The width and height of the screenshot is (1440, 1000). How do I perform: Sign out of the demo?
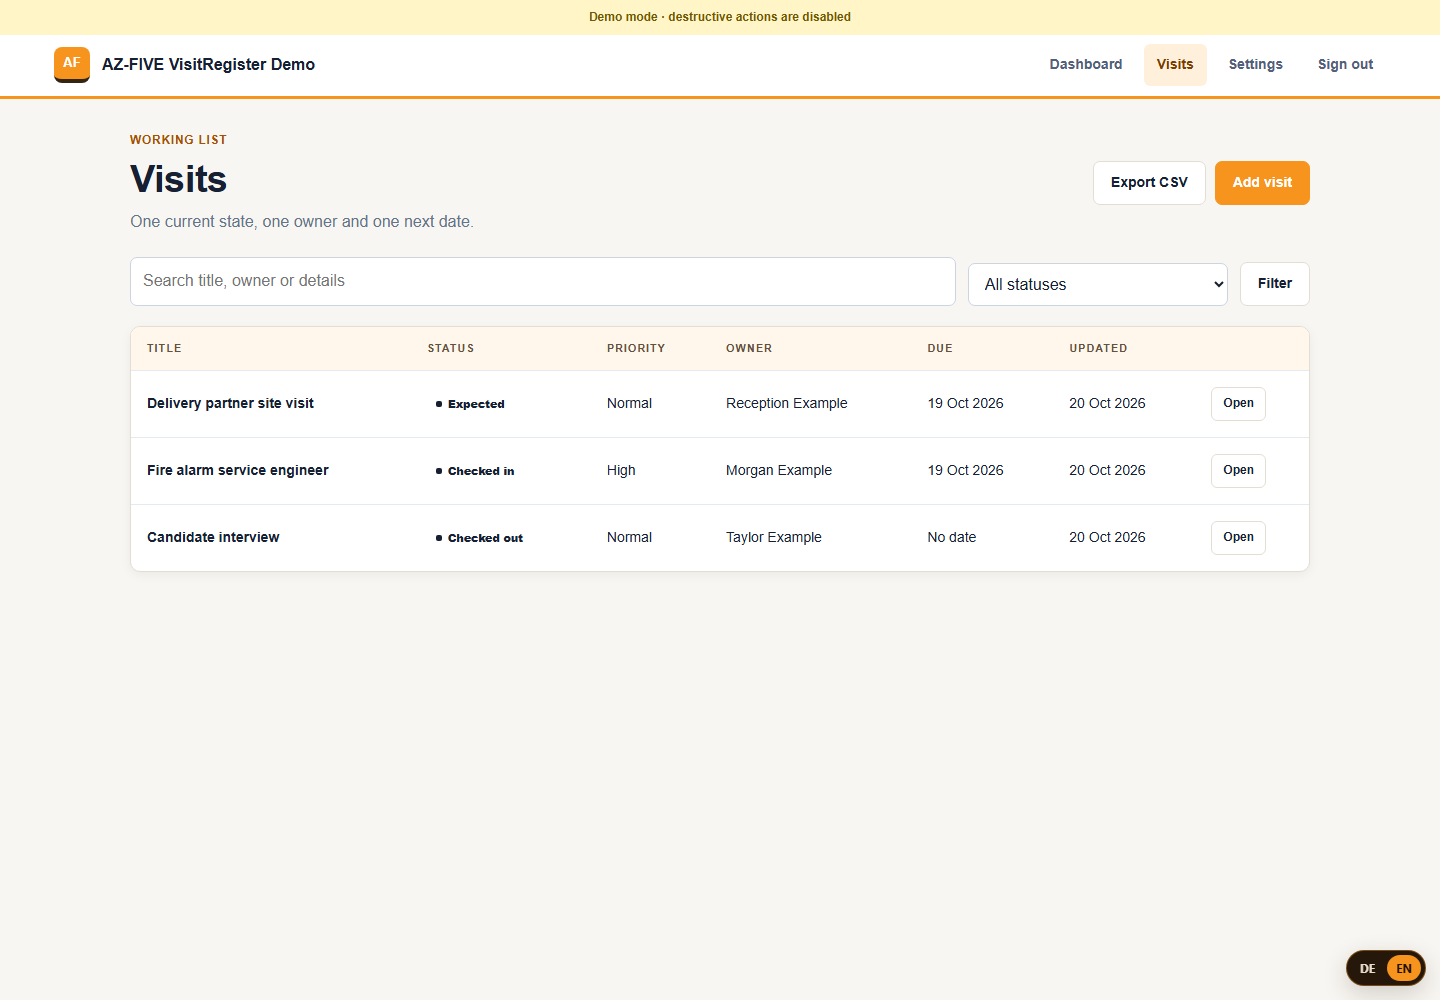pos(1345,65)
